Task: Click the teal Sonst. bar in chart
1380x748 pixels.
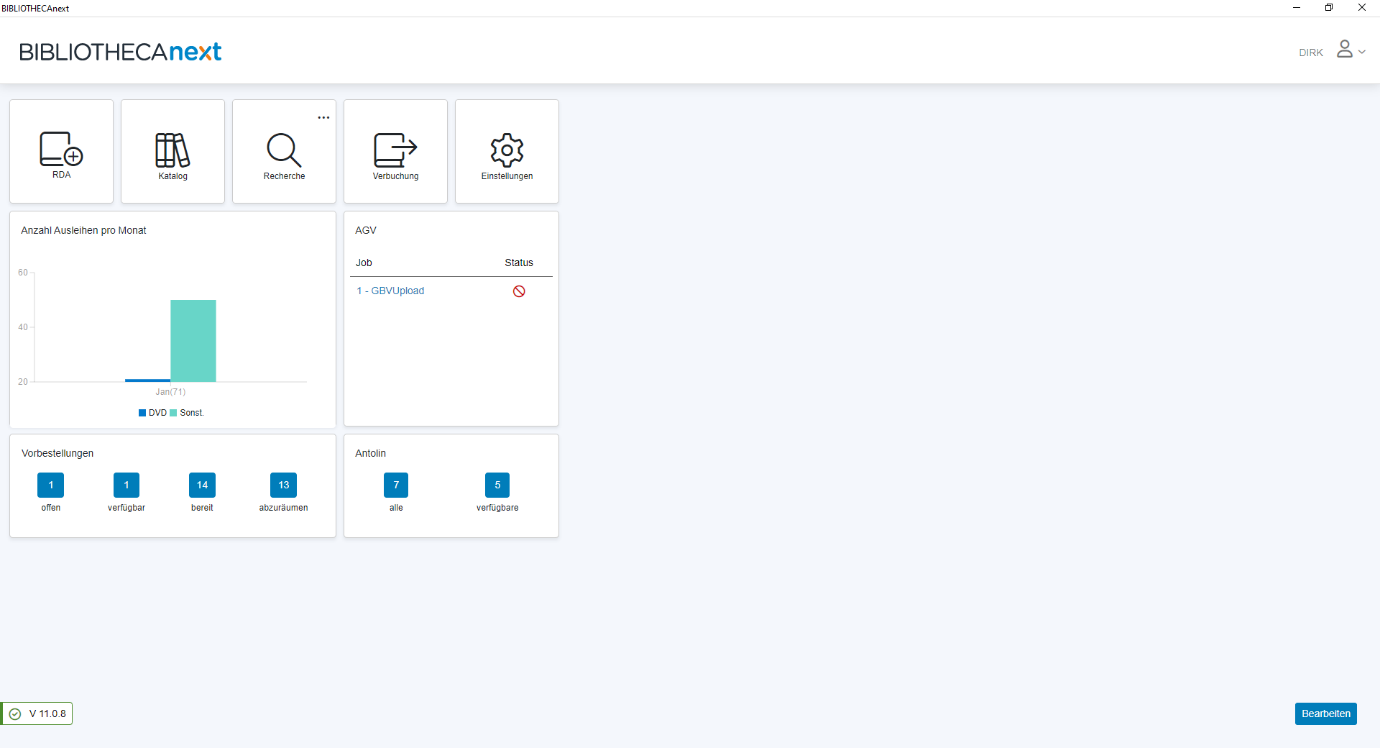Action: [193, 340]
